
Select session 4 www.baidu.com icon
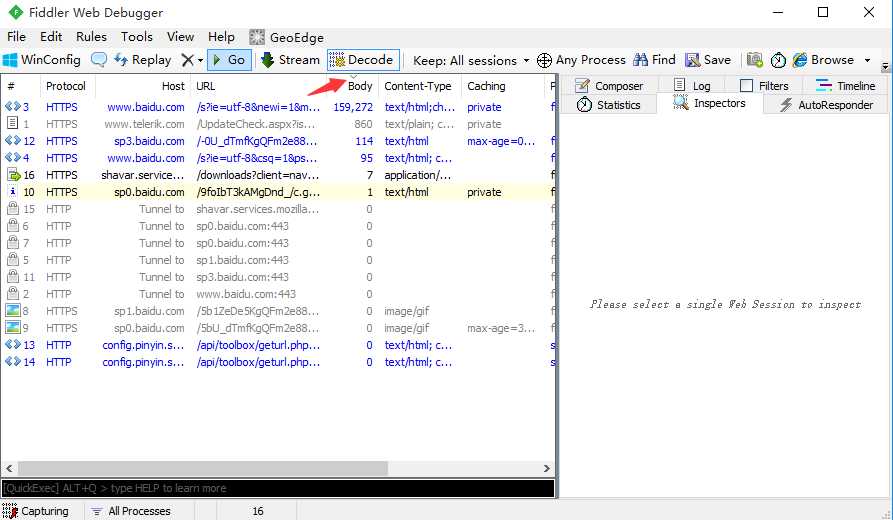[13, 158]
